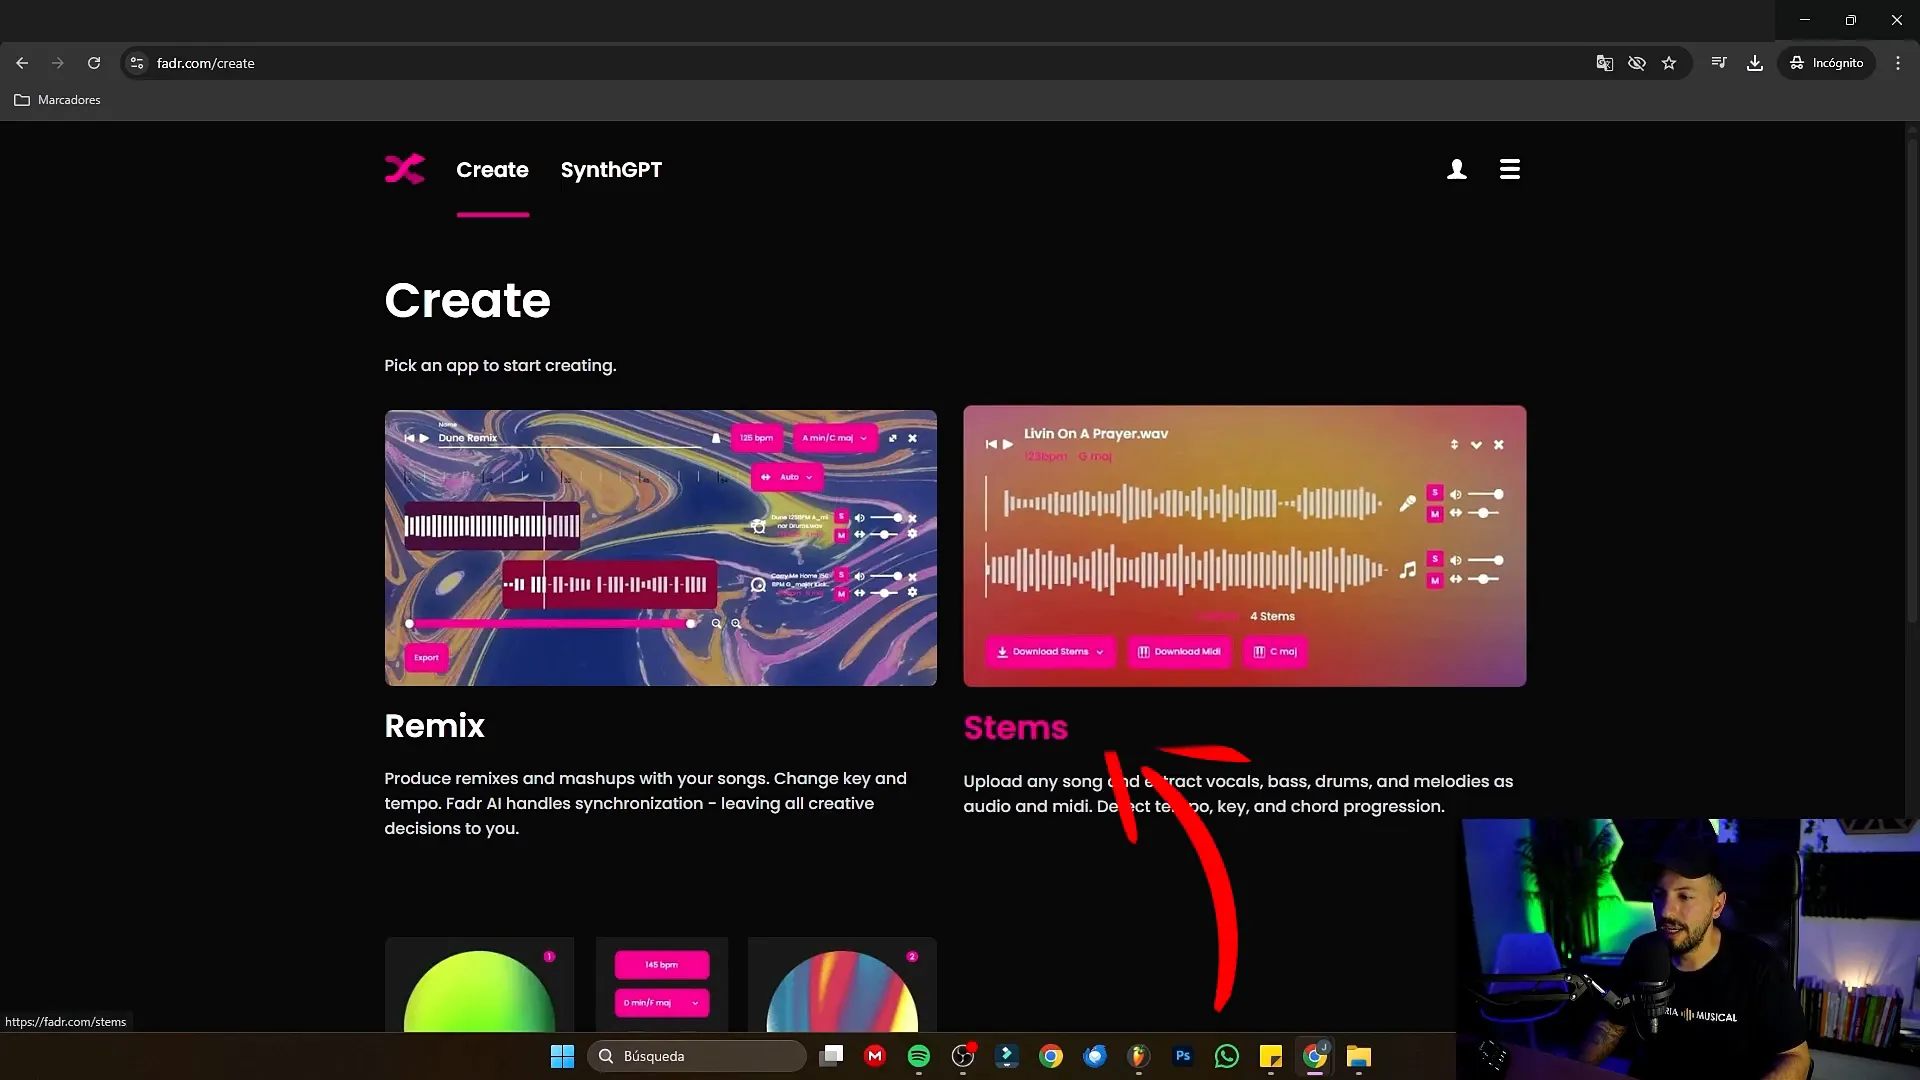Open the green sphere app card thumbnail
The image size is (1920, 1080).
point(480,985)
